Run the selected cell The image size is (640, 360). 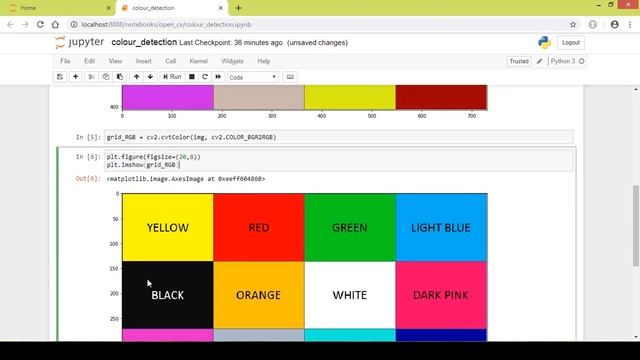coord(172,77)
